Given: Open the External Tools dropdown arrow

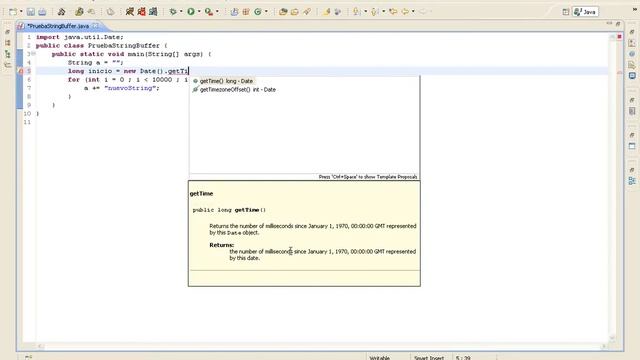Looking at the screenshot, I should tap(217, 12).
